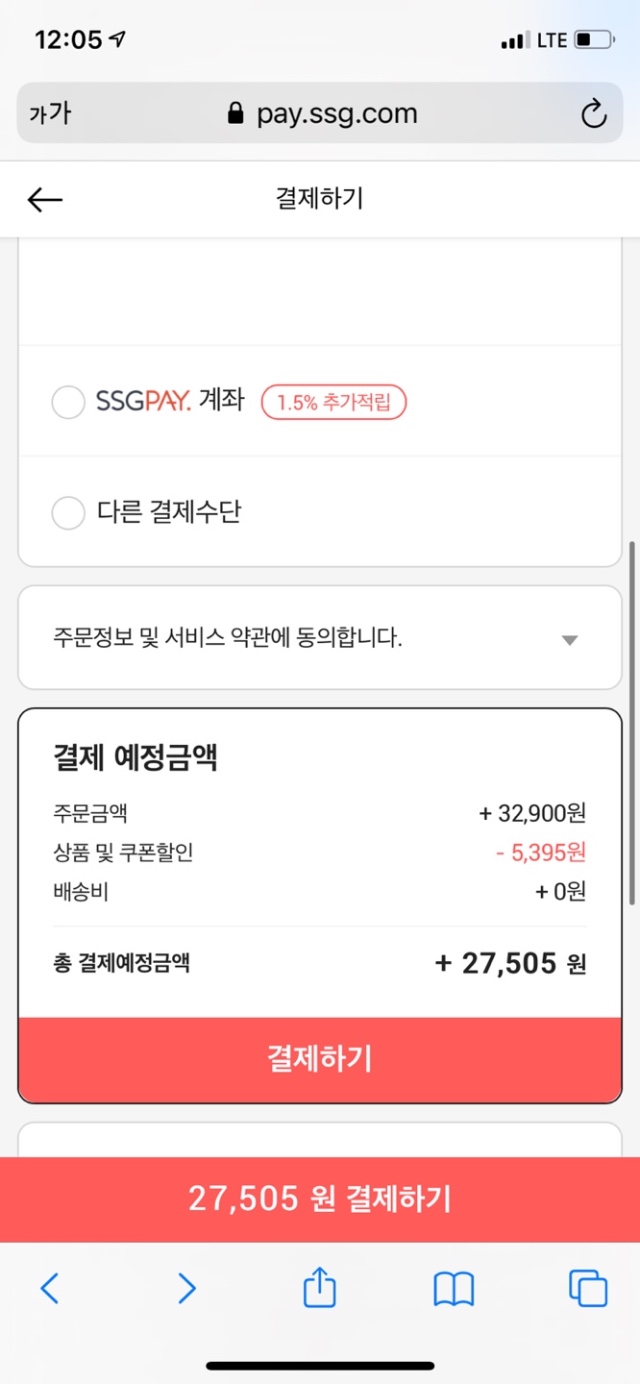Open reader text size 가가 button
The image size is (640, 1384).
(50, 113)
